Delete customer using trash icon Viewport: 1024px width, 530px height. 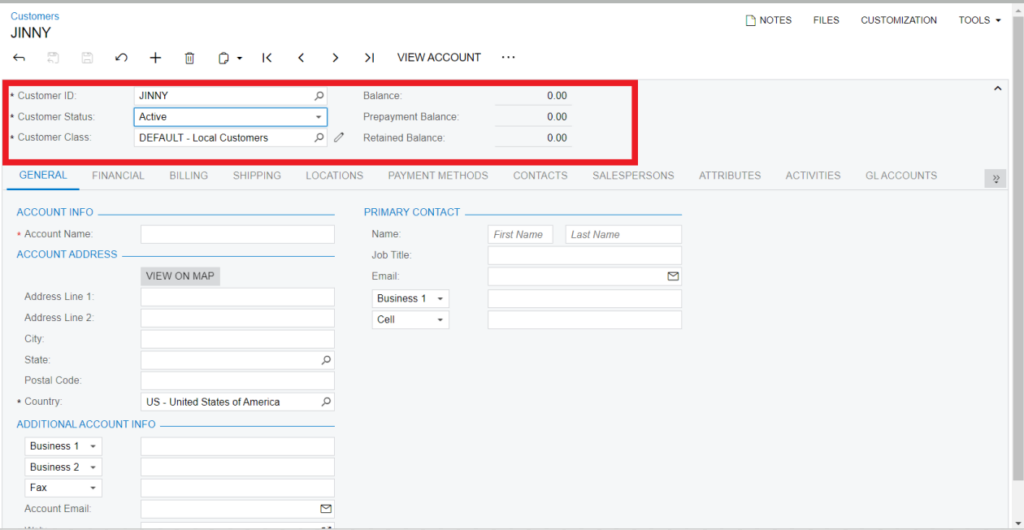tap(190, 58)
